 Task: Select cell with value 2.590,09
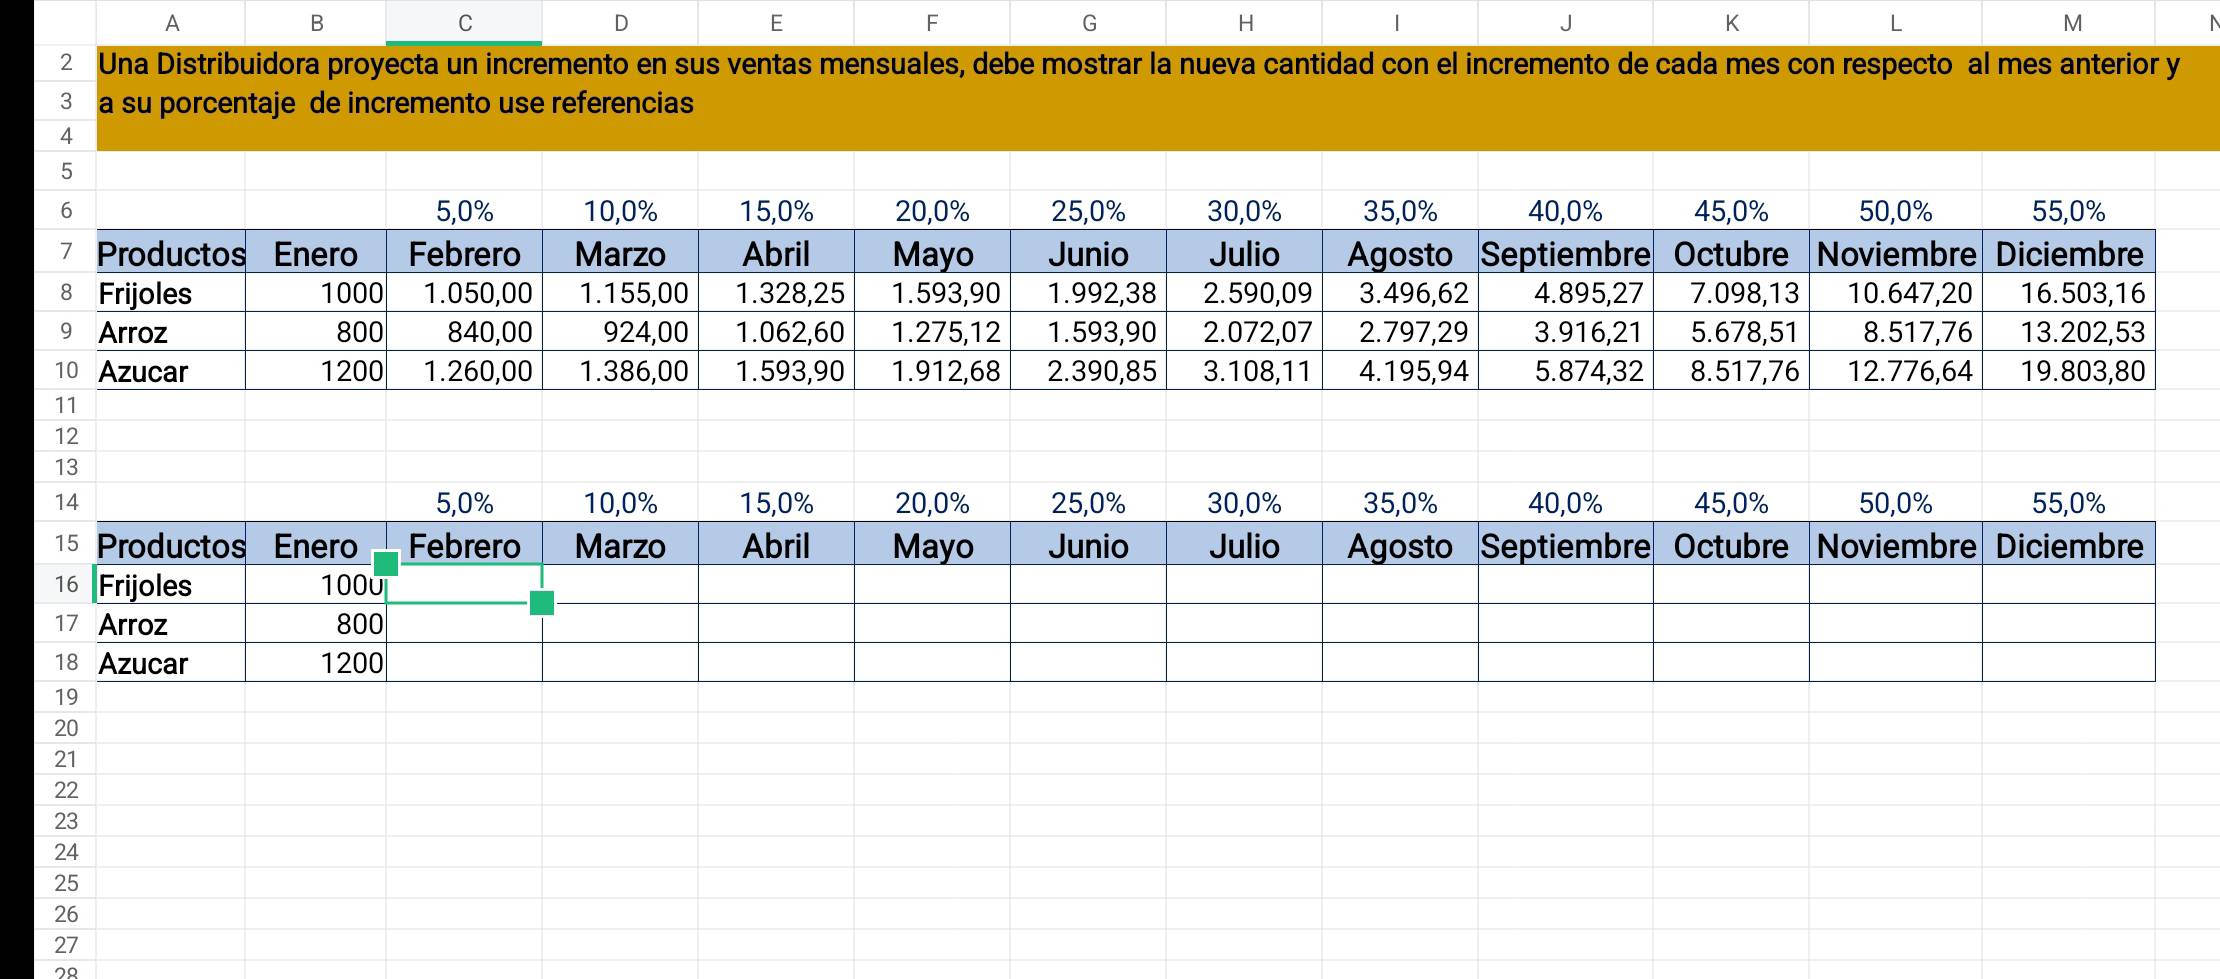[1244, 292]
